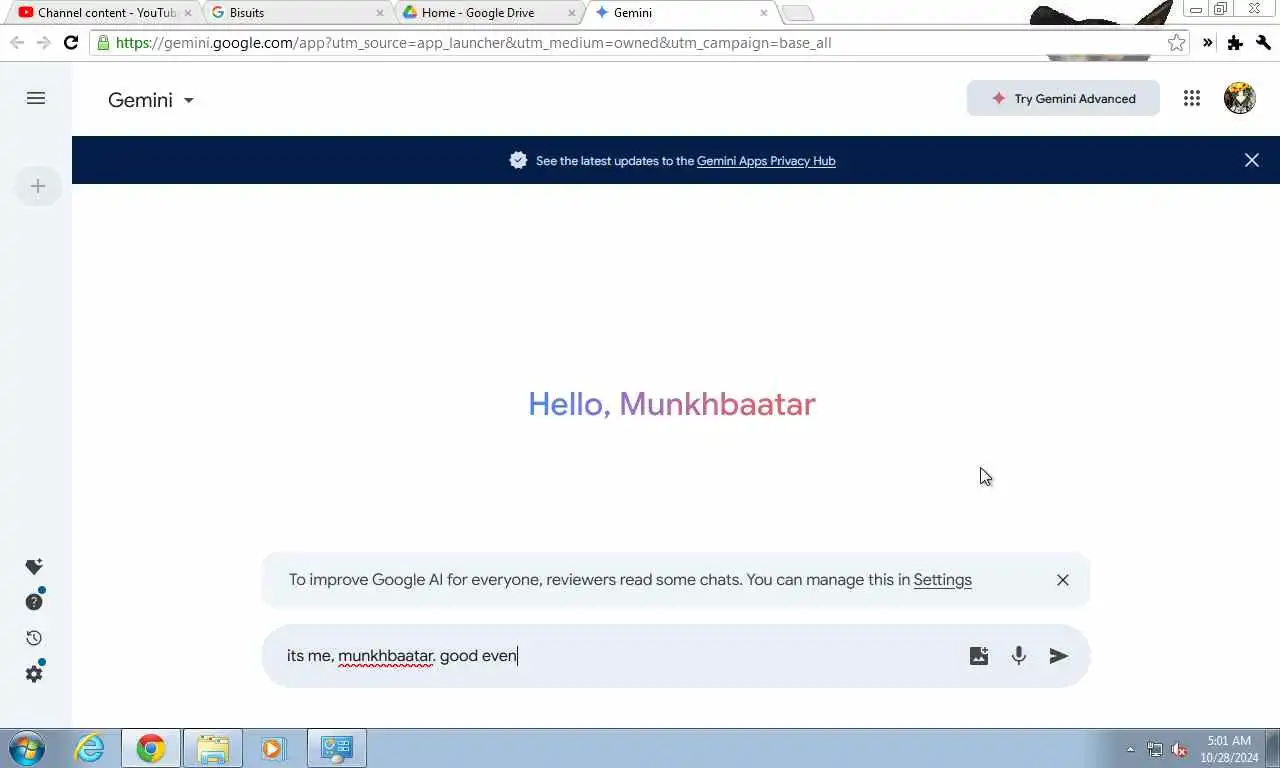Open a new browser tab
Screen dimensions: 1280x768
(x=797, y=13)
